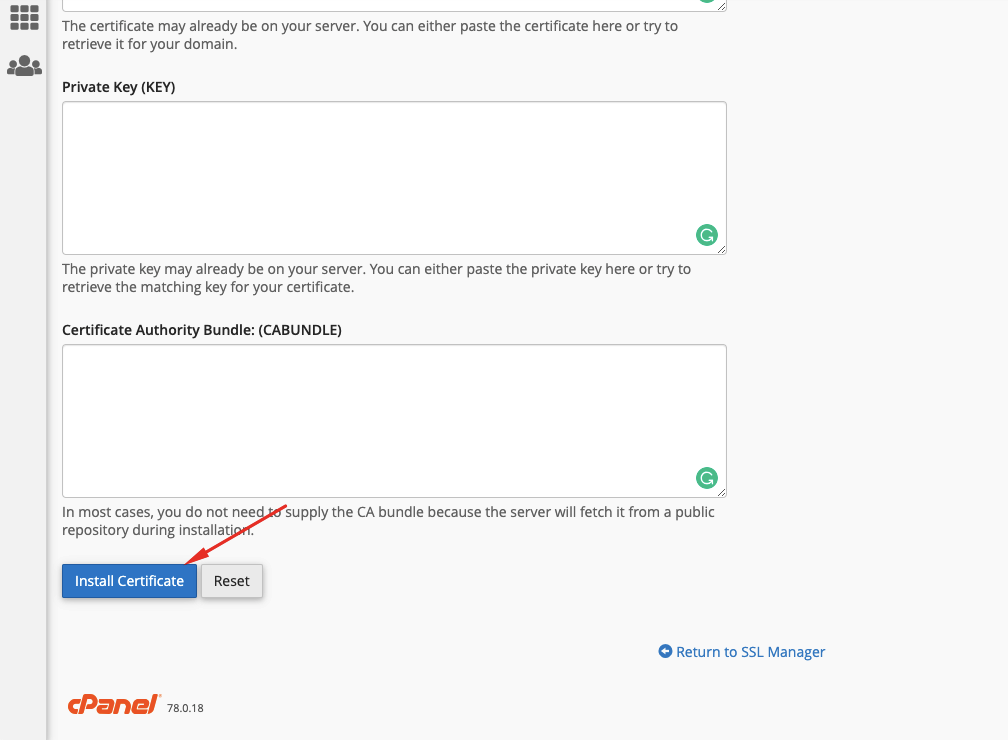Open the cPanel home grid icon
Screen dimensions: 1008x740
coord(24,17)
